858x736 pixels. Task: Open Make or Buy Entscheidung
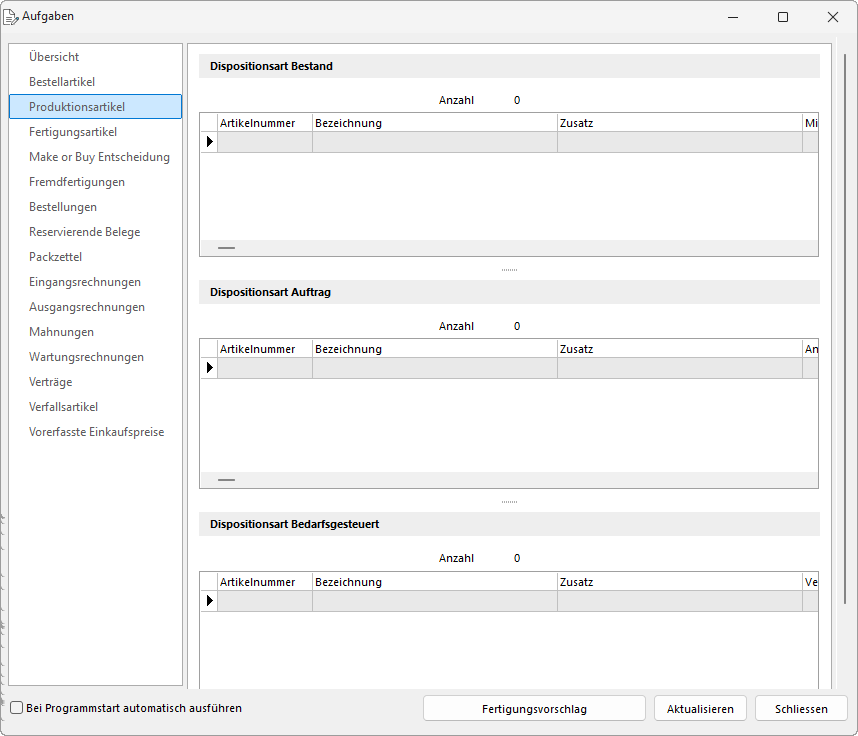click(x=99, y=157)
